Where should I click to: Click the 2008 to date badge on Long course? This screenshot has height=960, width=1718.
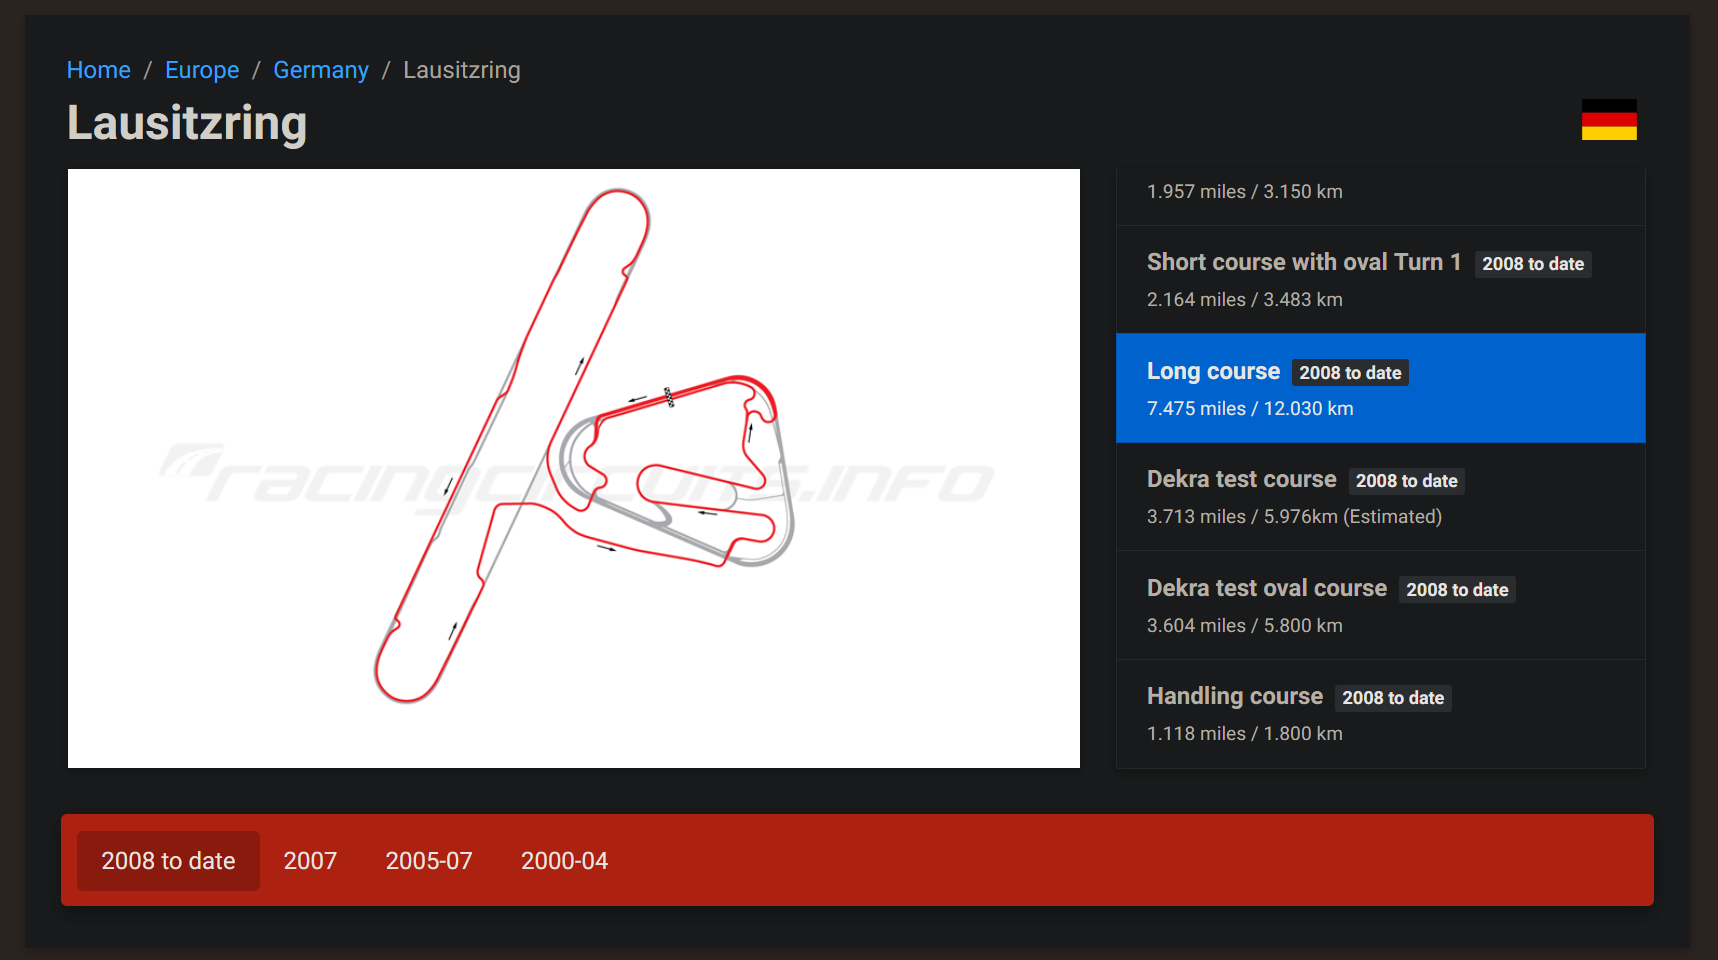coord(1350,373)
